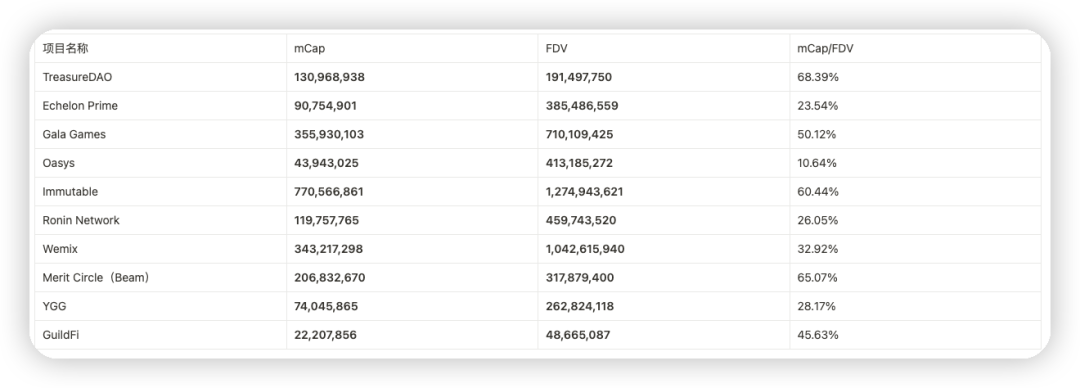This screenshot has height=388, width=1080.
Task: Click Echelon Prime's ratio 23.54%
Action: pos(818,106)
